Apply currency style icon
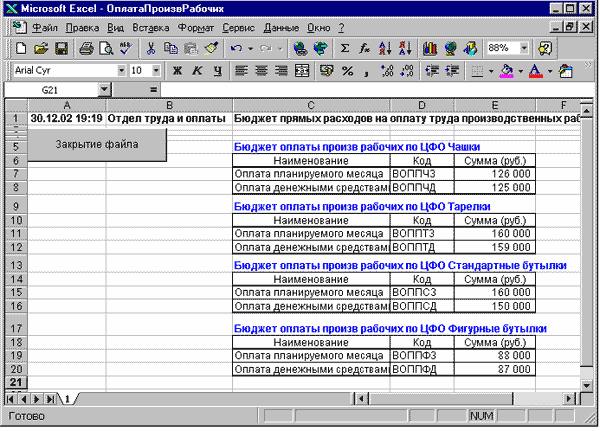Viewport: 600px width, 431px height. click(326, 71)
